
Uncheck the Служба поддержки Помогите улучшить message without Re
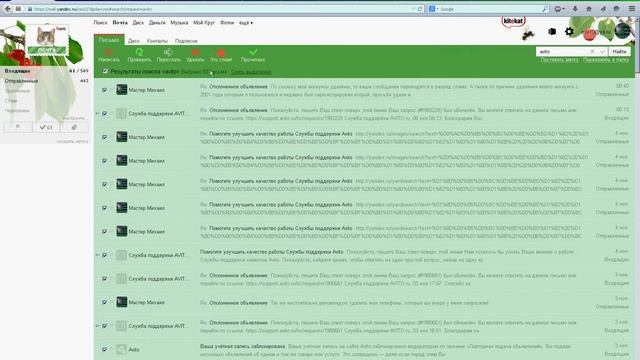pyautogui.click(x=104, y=255)
